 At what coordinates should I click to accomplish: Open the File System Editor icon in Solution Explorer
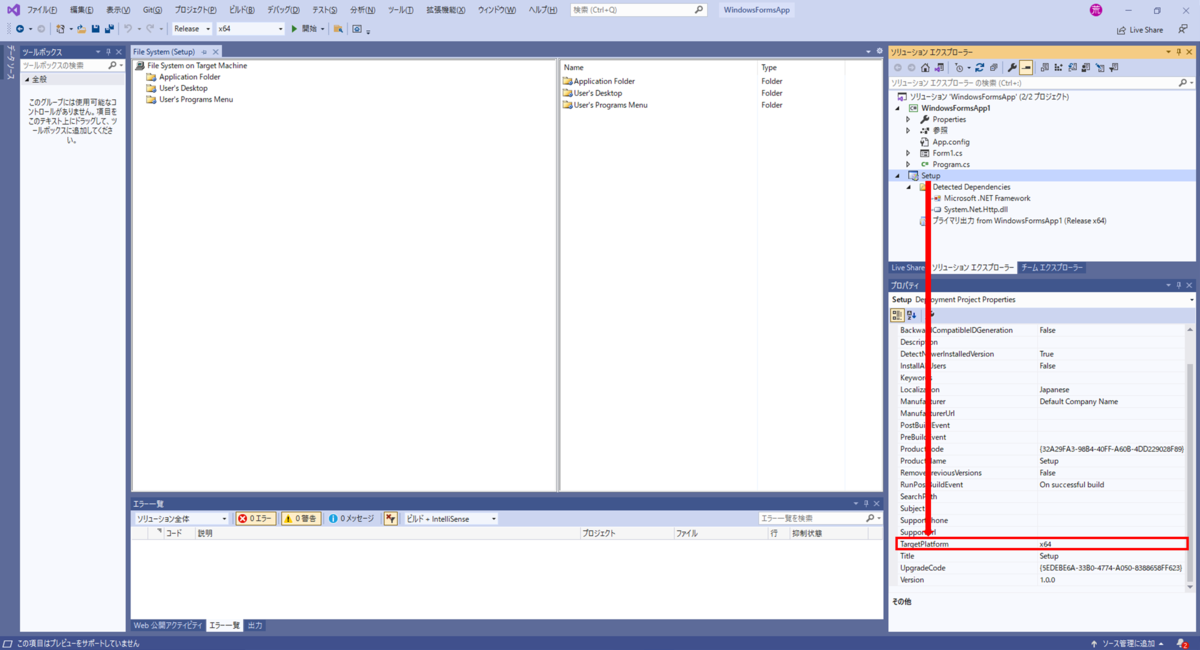(x=1044, y=68)
